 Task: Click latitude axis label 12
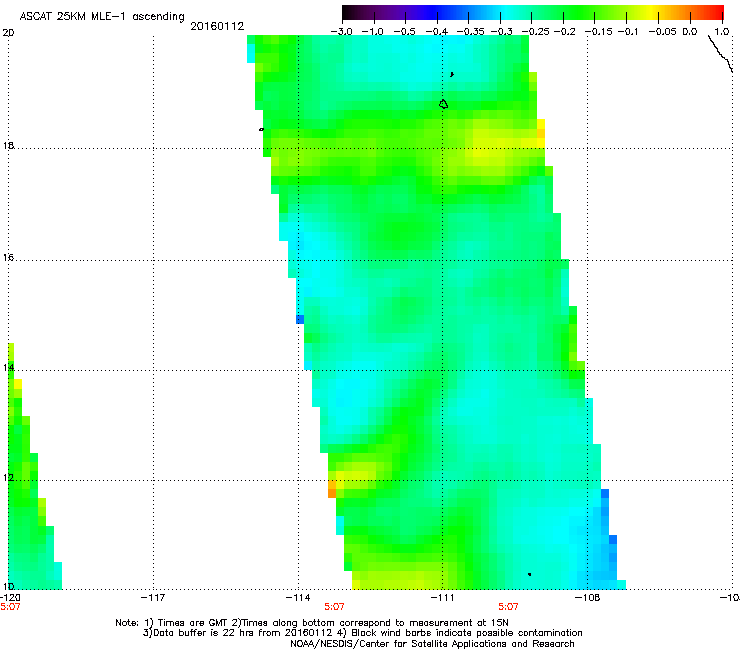[x=8, y=477]
